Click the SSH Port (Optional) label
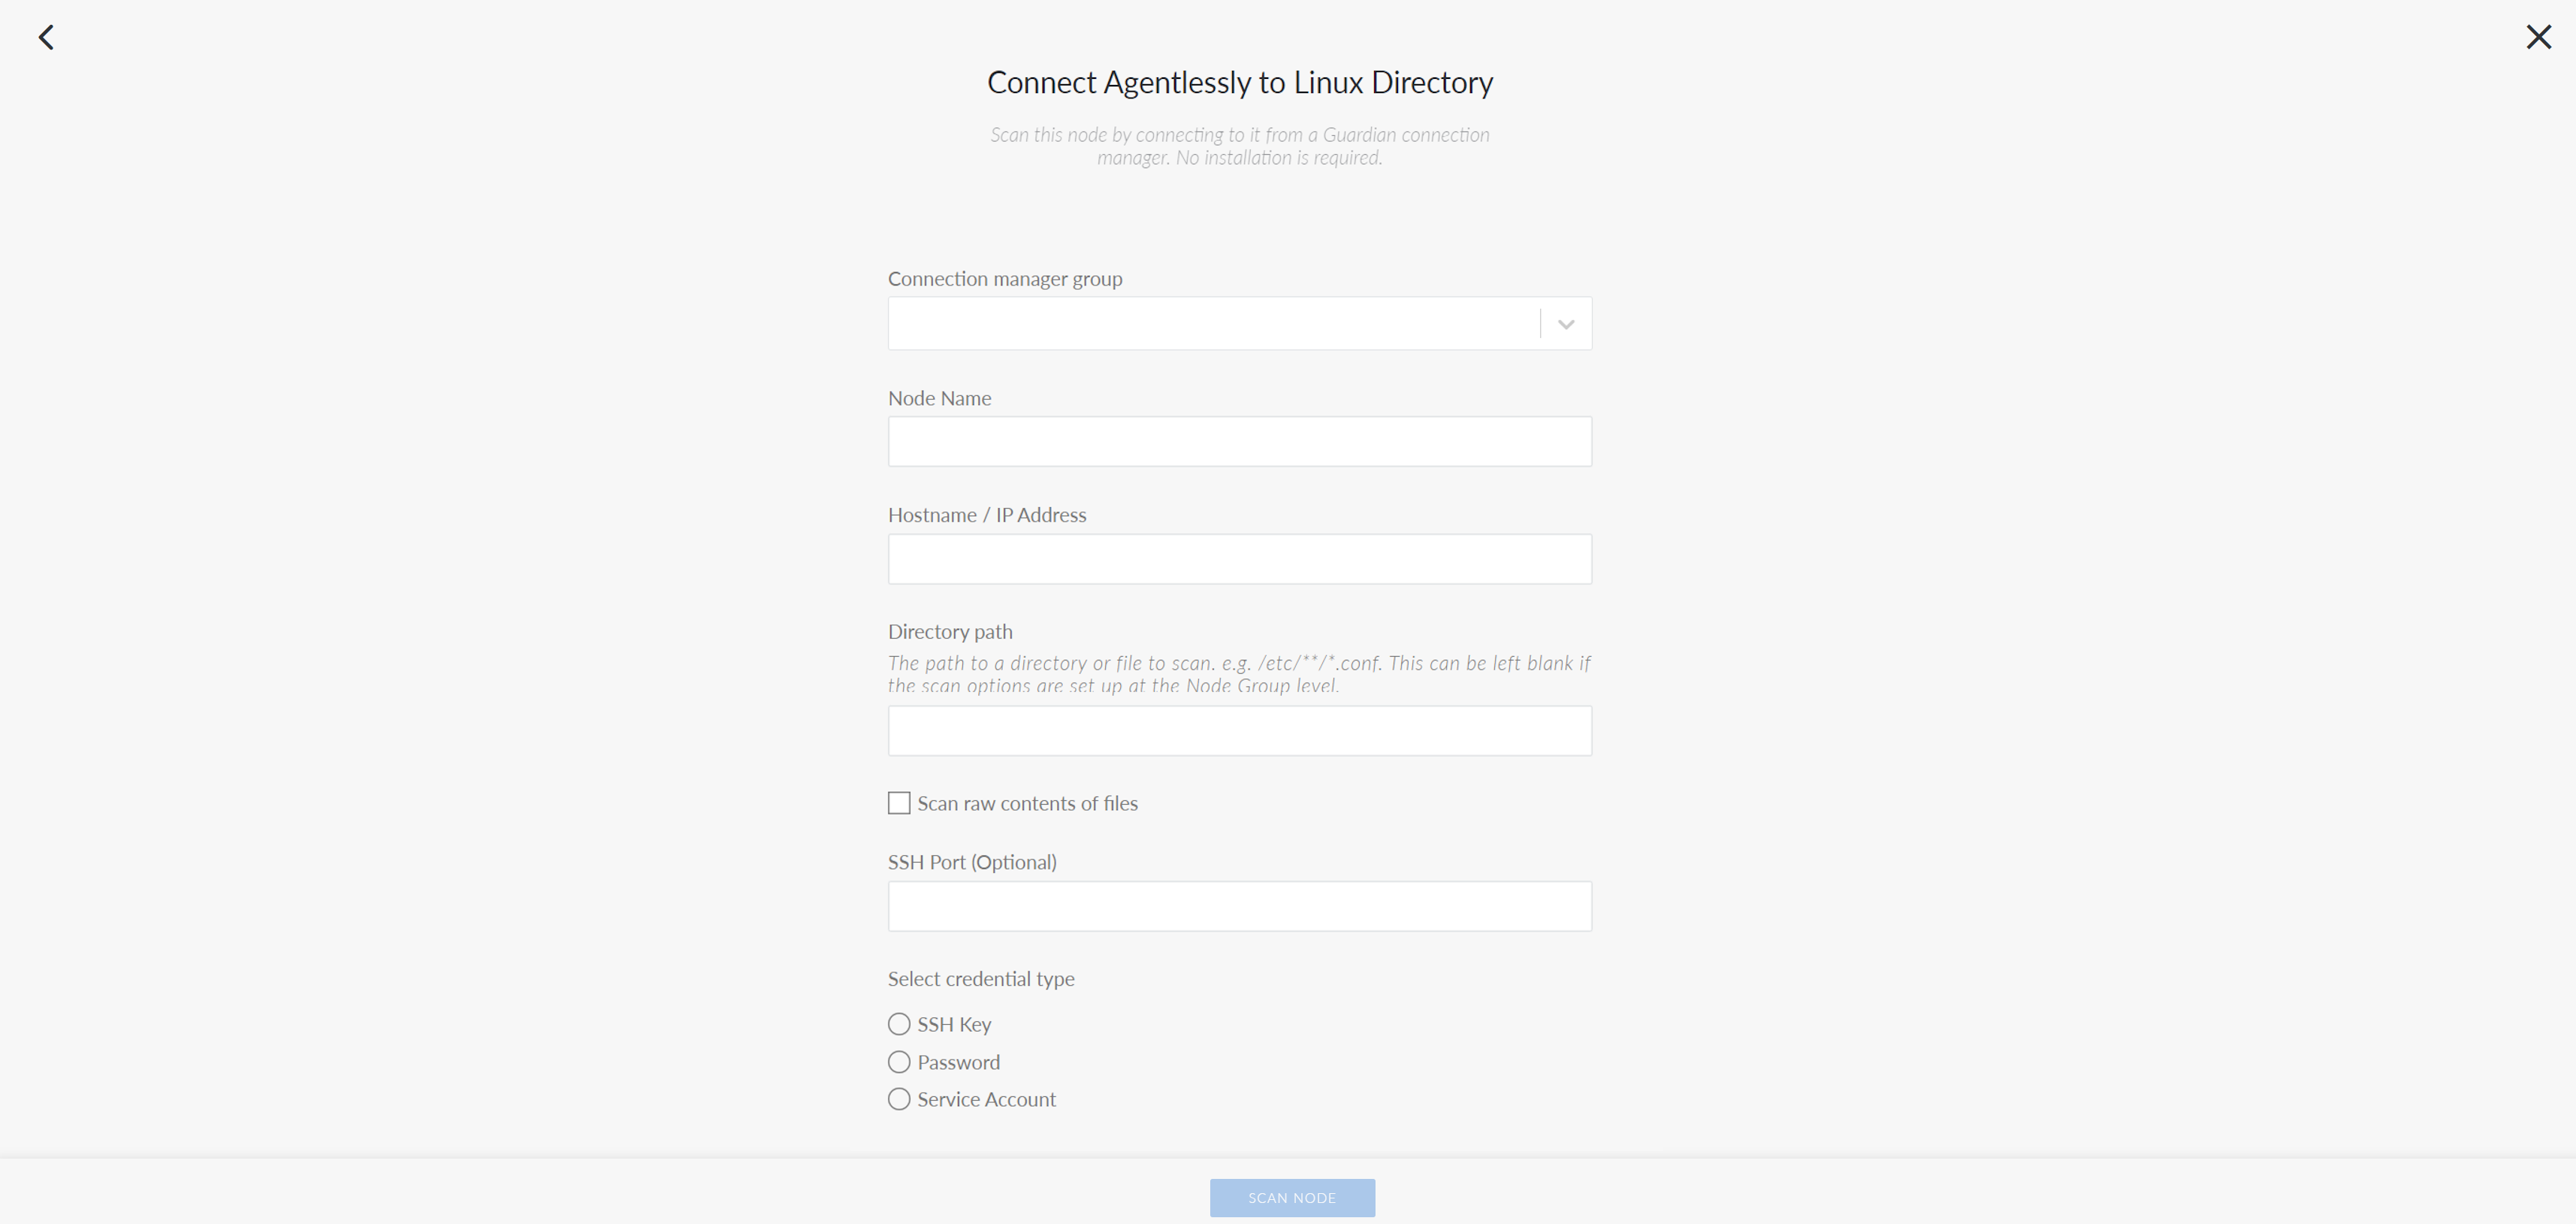 point(972,862)
